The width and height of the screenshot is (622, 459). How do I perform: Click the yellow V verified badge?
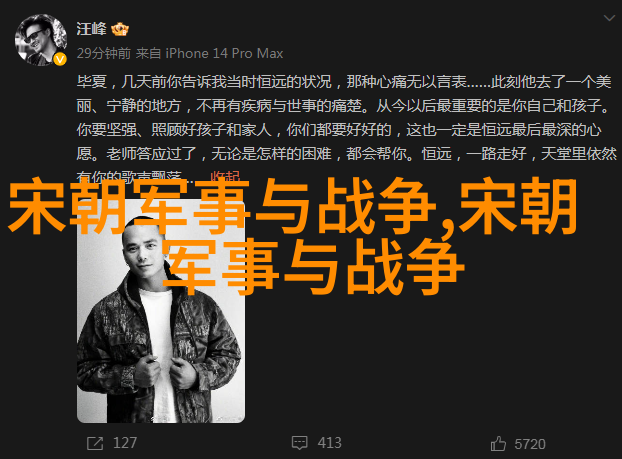click(60, 60)
